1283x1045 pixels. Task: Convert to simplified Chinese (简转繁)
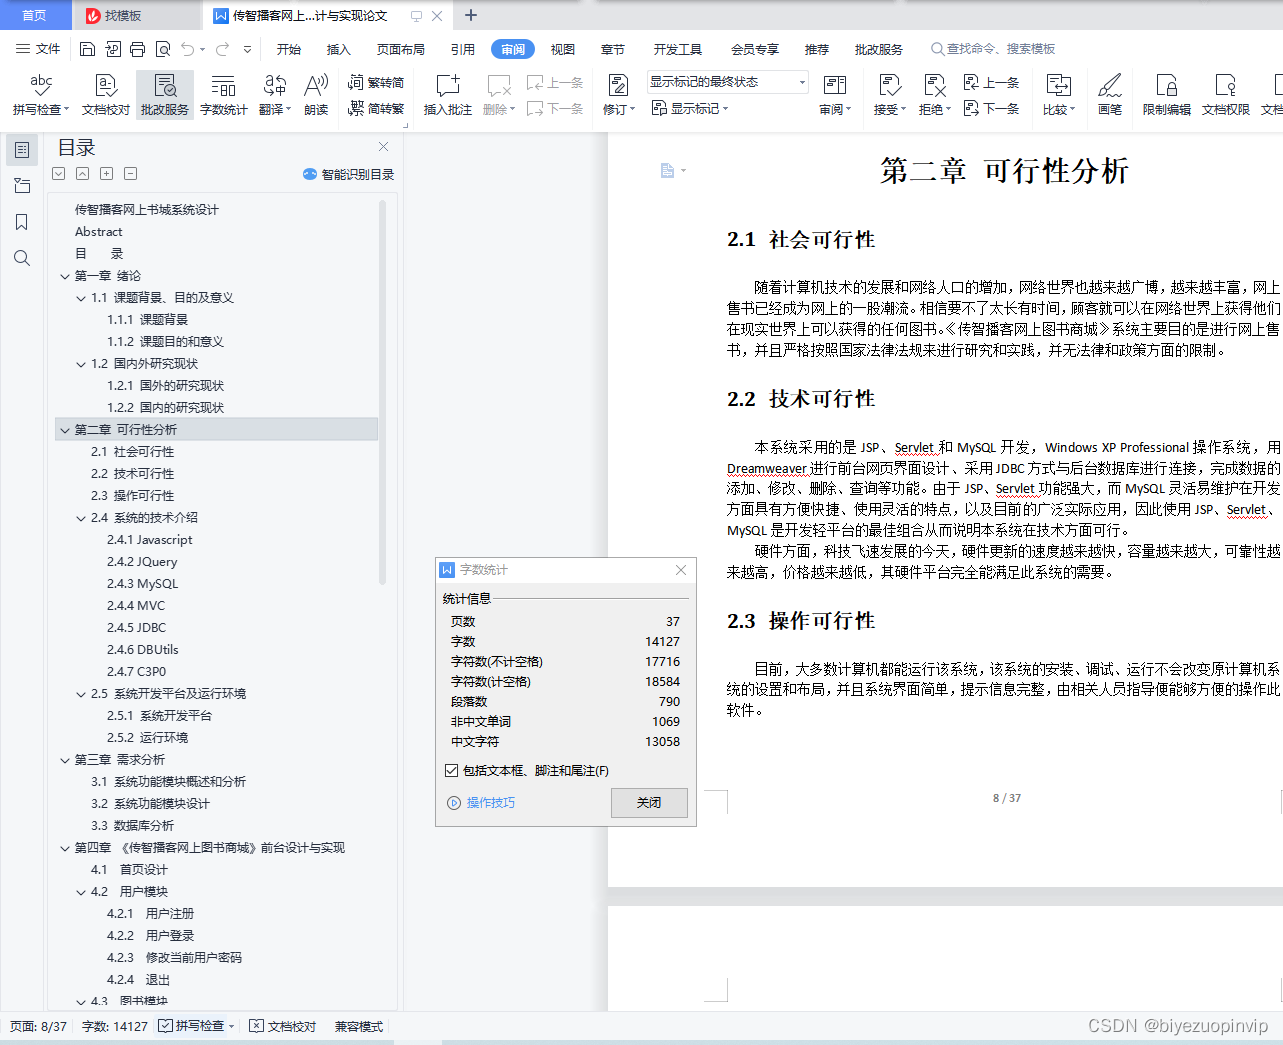tap(376, 108)
